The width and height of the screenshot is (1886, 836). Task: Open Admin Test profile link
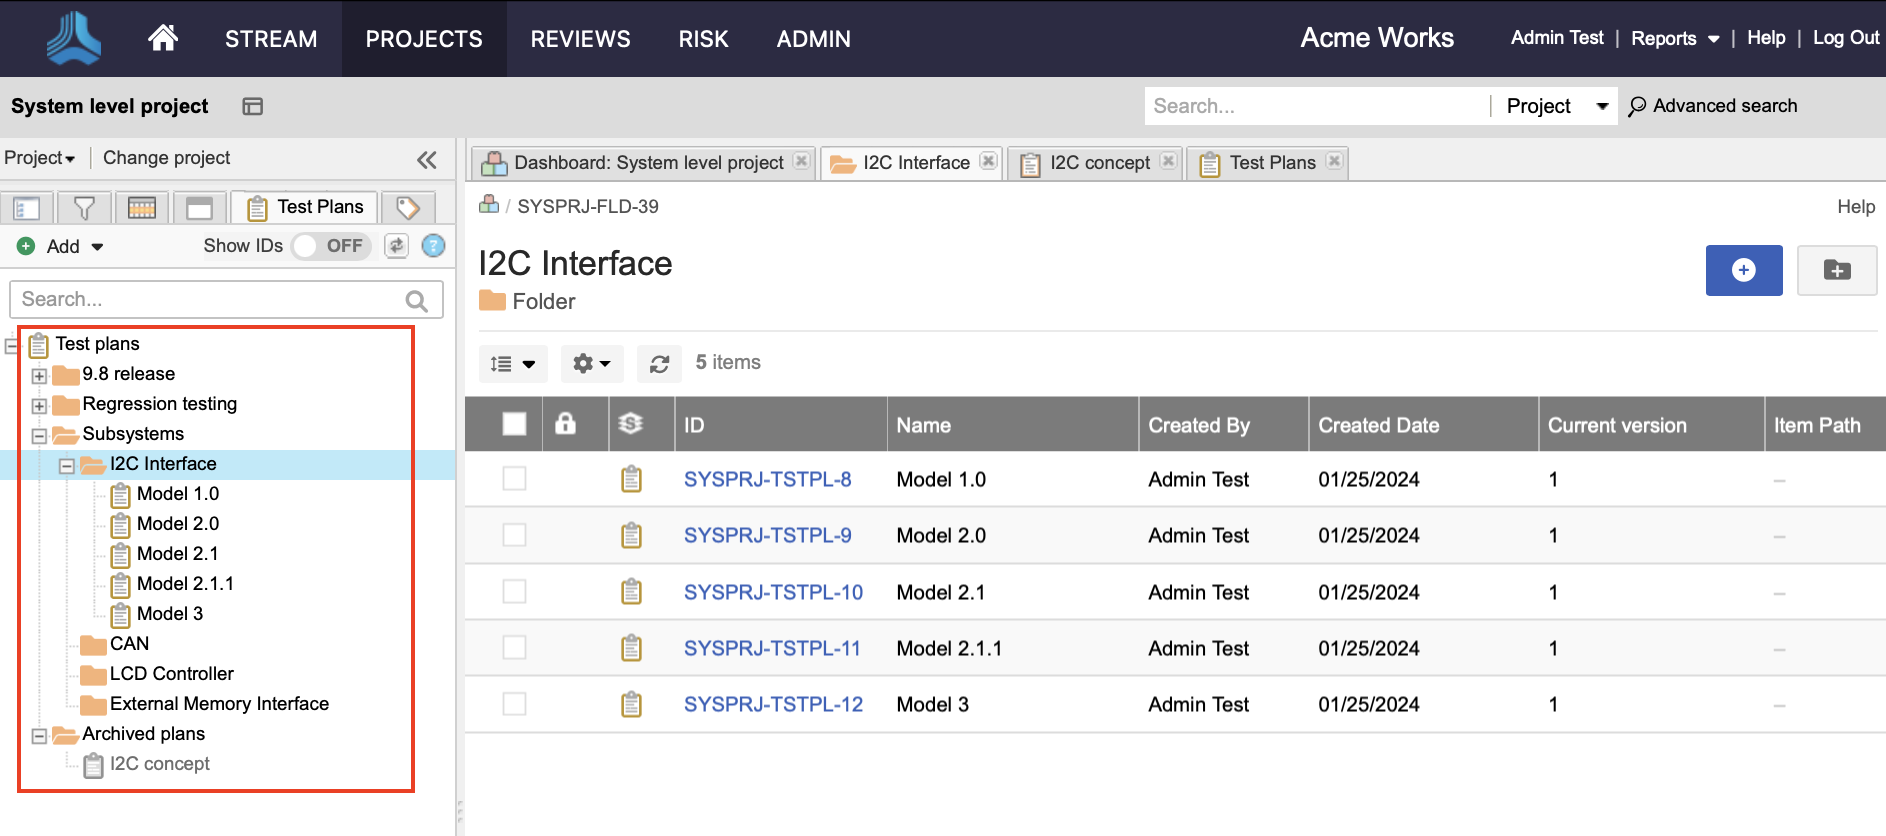click(x=1557, y=38)
